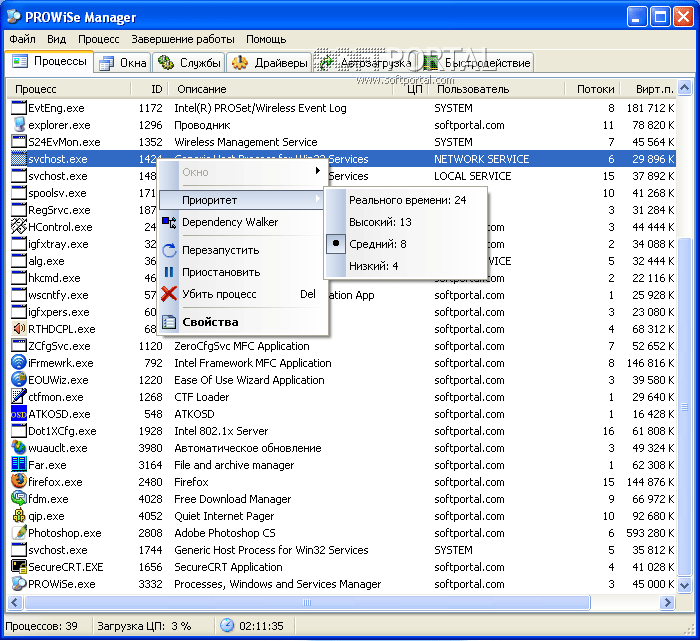Sort by the Потоки column header

click(592, 89)
